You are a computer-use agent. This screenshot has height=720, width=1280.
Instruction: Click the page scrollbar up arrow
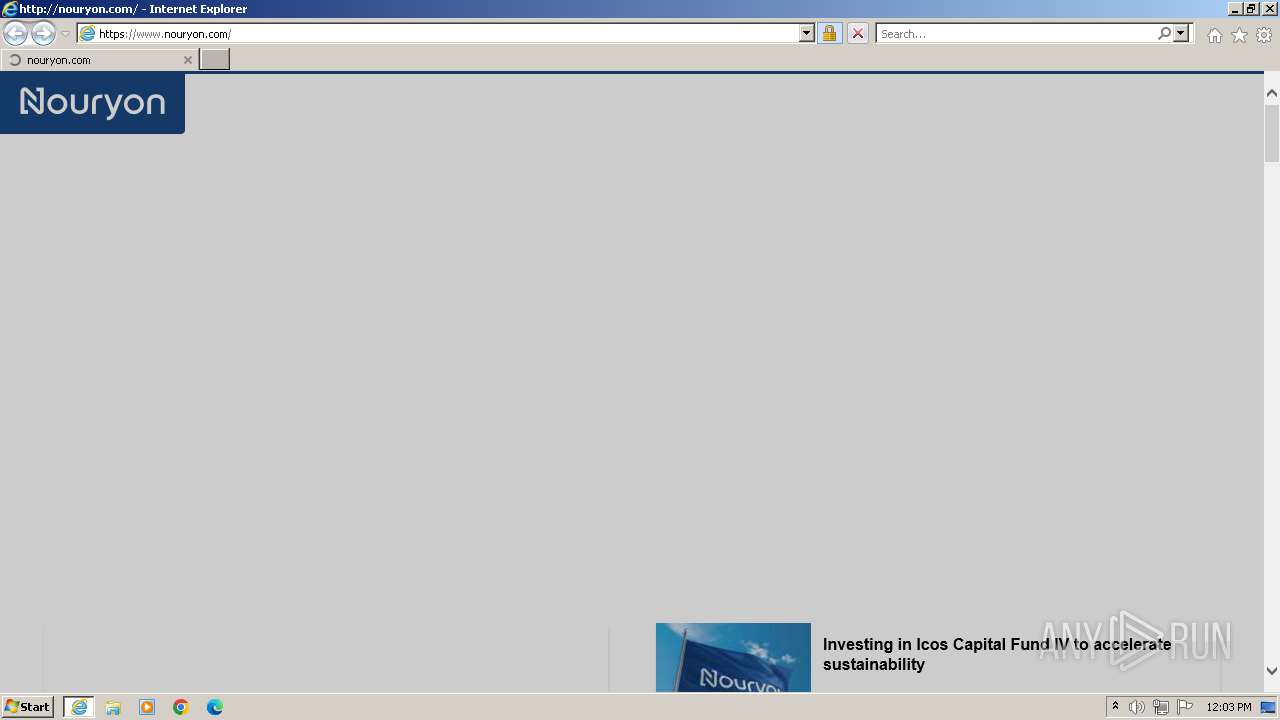[x=1272, y=93]
